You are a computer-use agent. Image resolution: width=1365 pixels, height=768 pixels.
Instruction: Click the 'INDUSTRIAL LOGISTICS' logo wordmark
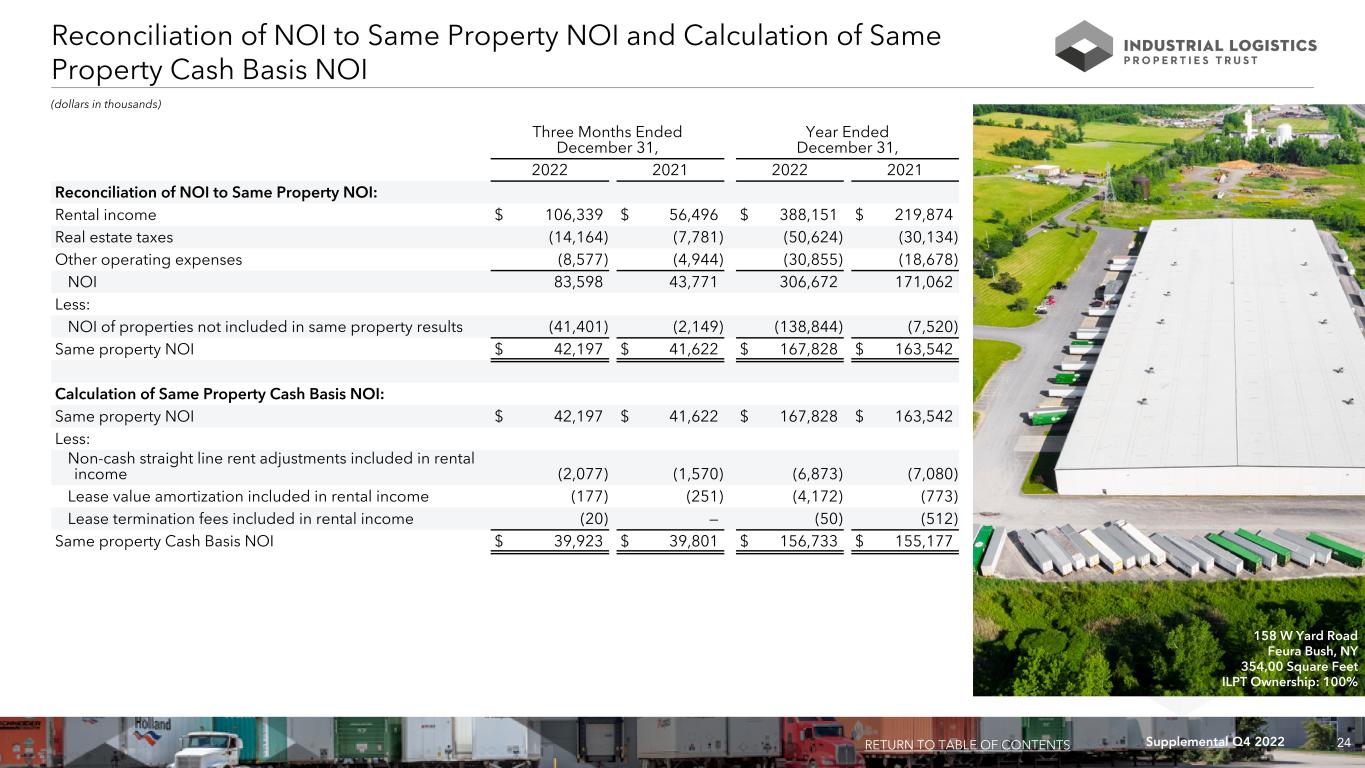[1221, 45]
